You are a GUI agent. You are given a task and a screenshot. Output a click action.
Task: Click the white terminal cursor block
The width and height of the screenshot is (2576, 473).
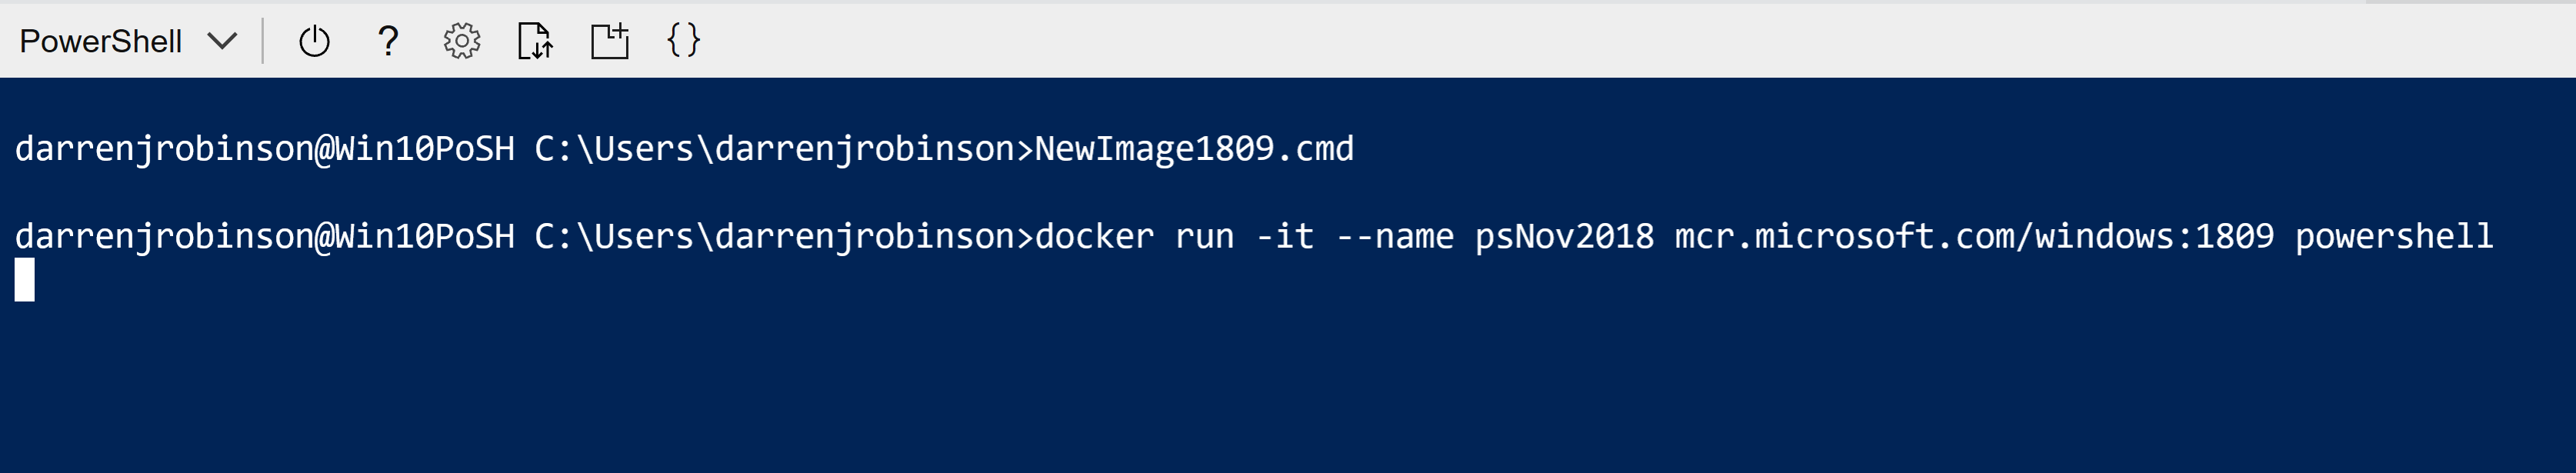[25, 280]
